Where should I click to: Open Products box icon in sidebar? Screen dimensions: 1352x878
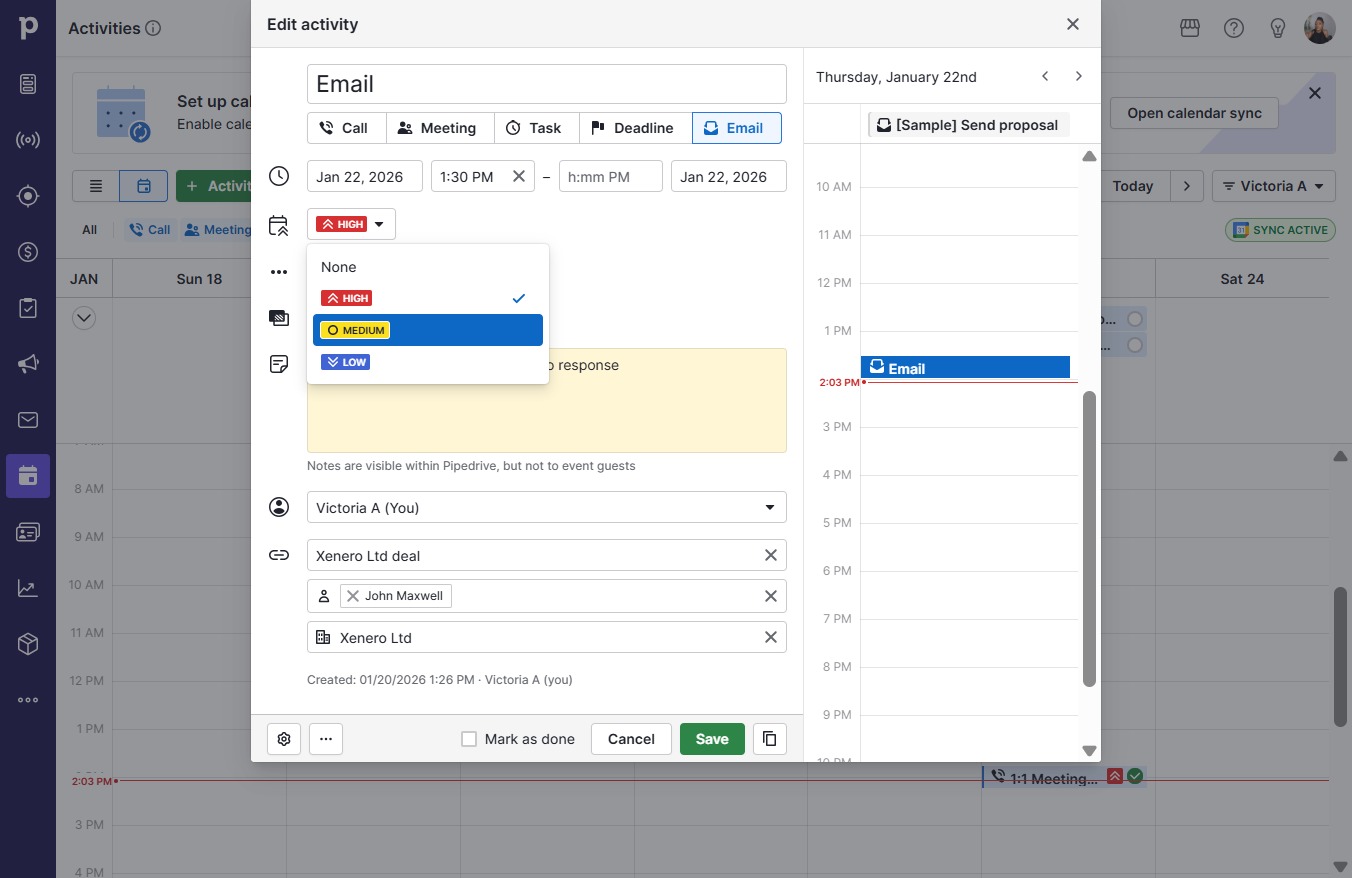(x=28, y=644)
